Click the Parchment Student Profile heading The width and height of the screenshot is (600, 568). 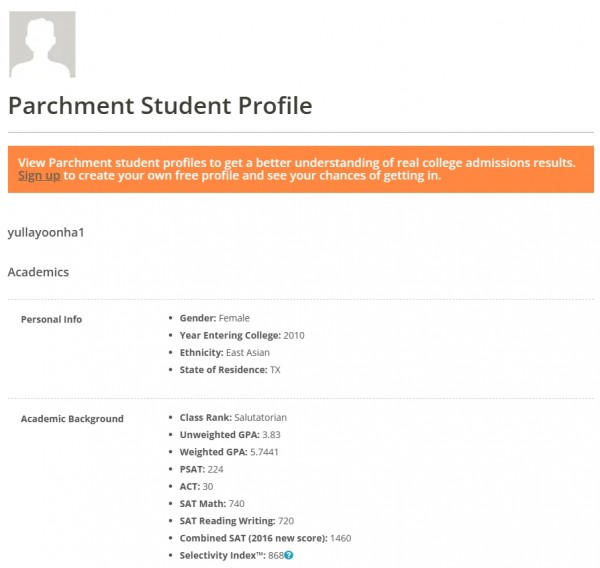coord(160,106)
